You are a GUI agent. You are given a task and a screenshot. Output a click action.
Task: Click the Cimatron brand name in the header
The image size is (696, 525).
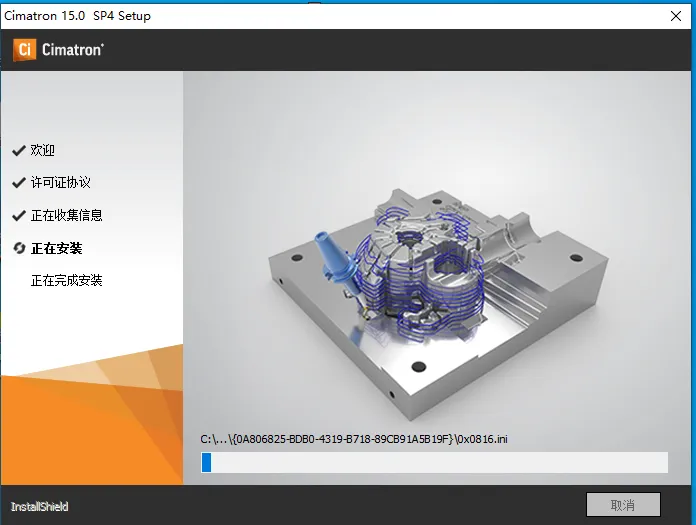[x=73, y=50]
